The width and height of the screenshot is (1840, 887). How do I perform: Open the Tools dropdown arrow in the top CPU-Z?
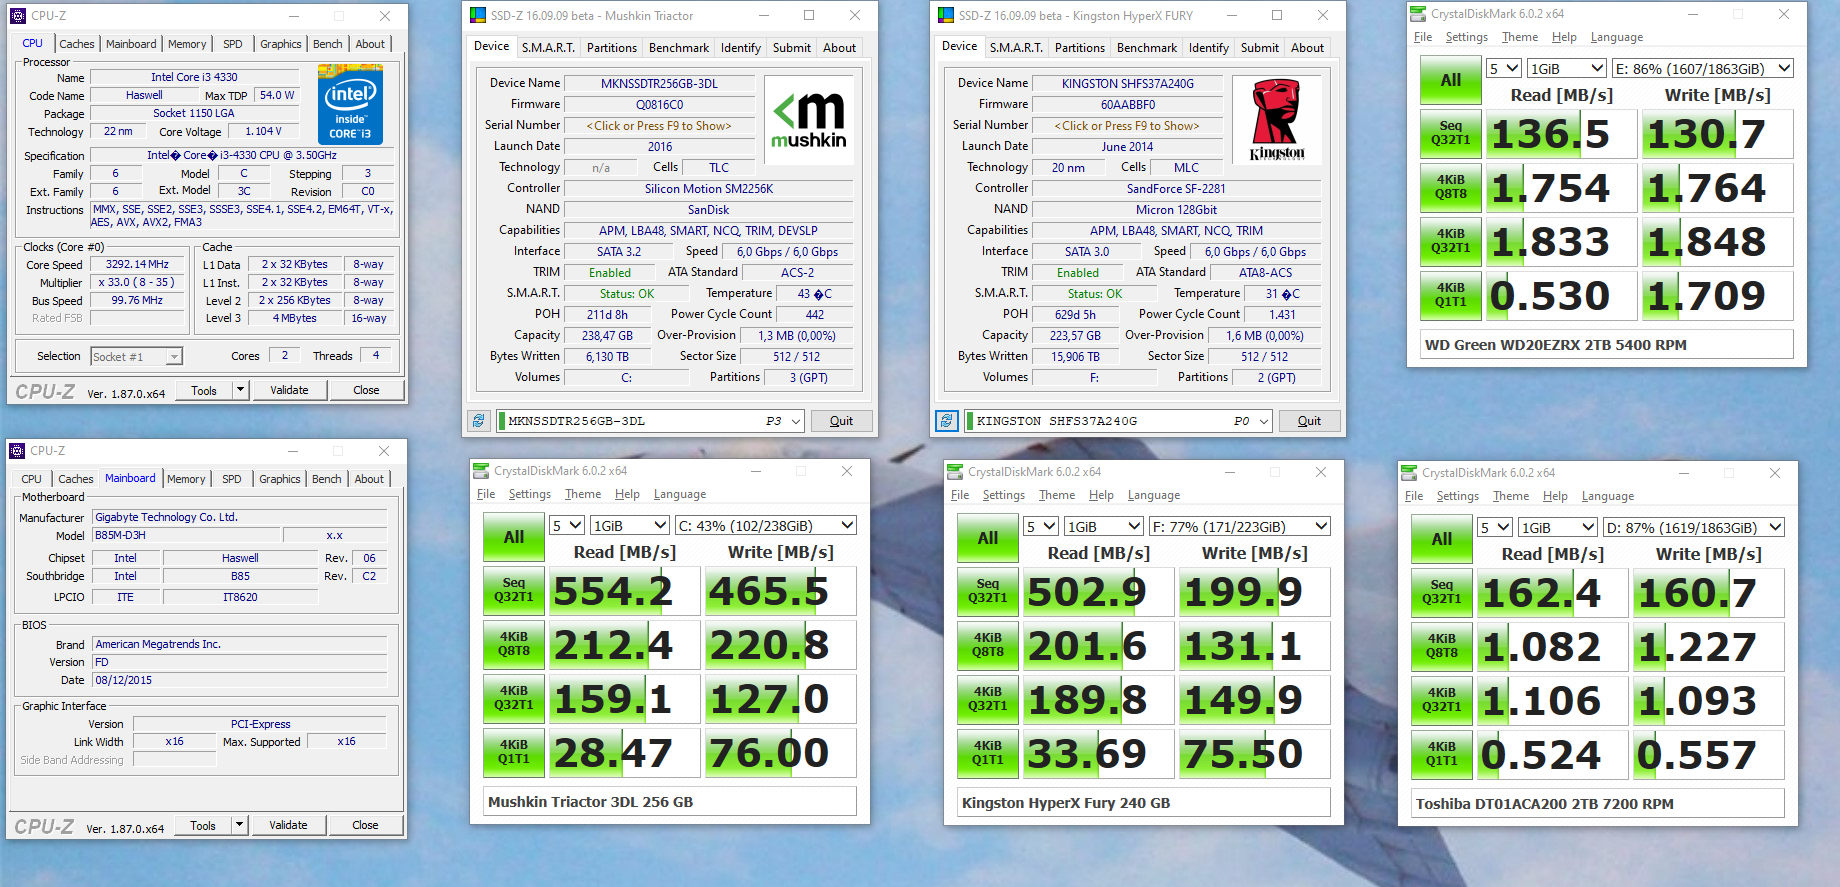coord(240,390)
